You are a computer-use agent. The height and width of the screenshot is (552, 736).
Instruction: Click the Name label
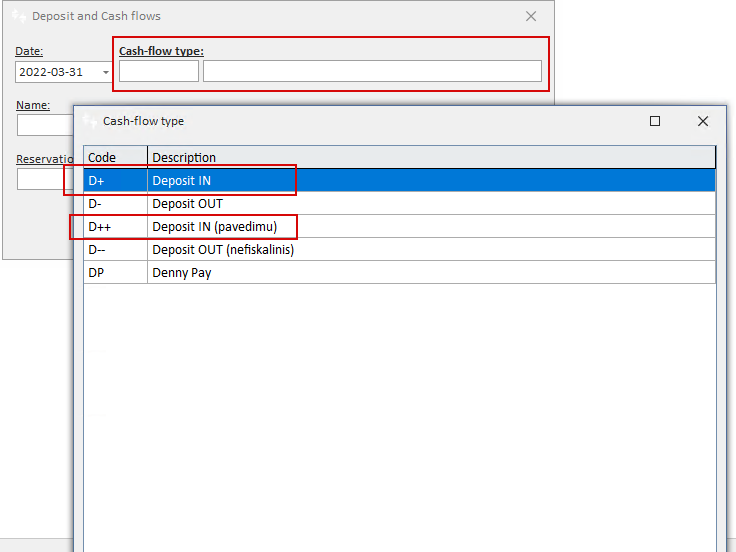click(x=33, y=105)
